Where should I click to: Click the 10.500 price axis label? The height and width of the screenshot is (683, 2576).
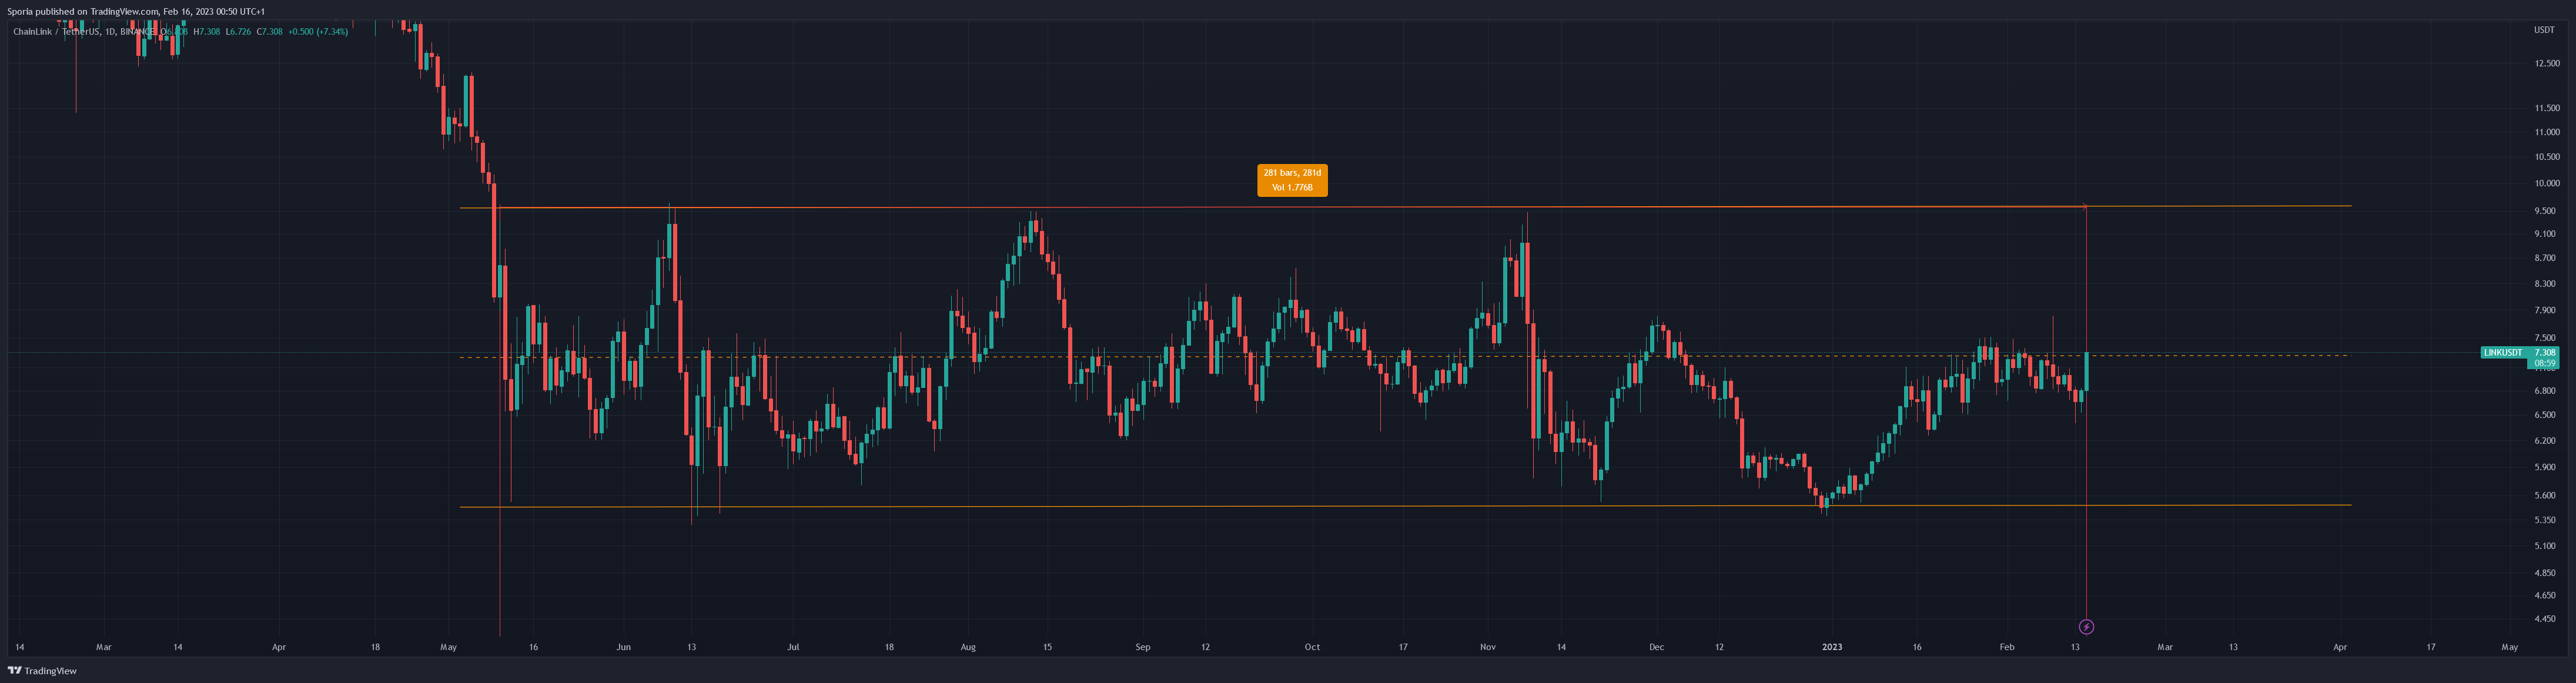2547,157
